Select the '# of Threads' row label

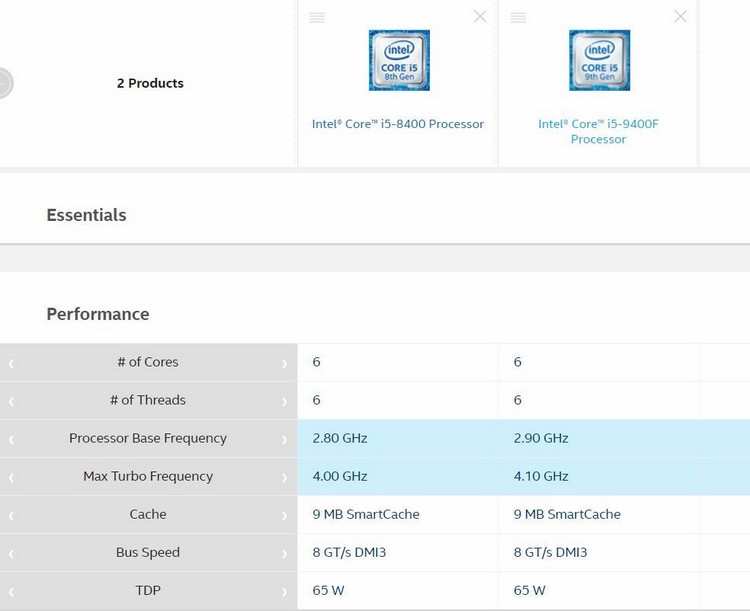click(x=148, y=400)
